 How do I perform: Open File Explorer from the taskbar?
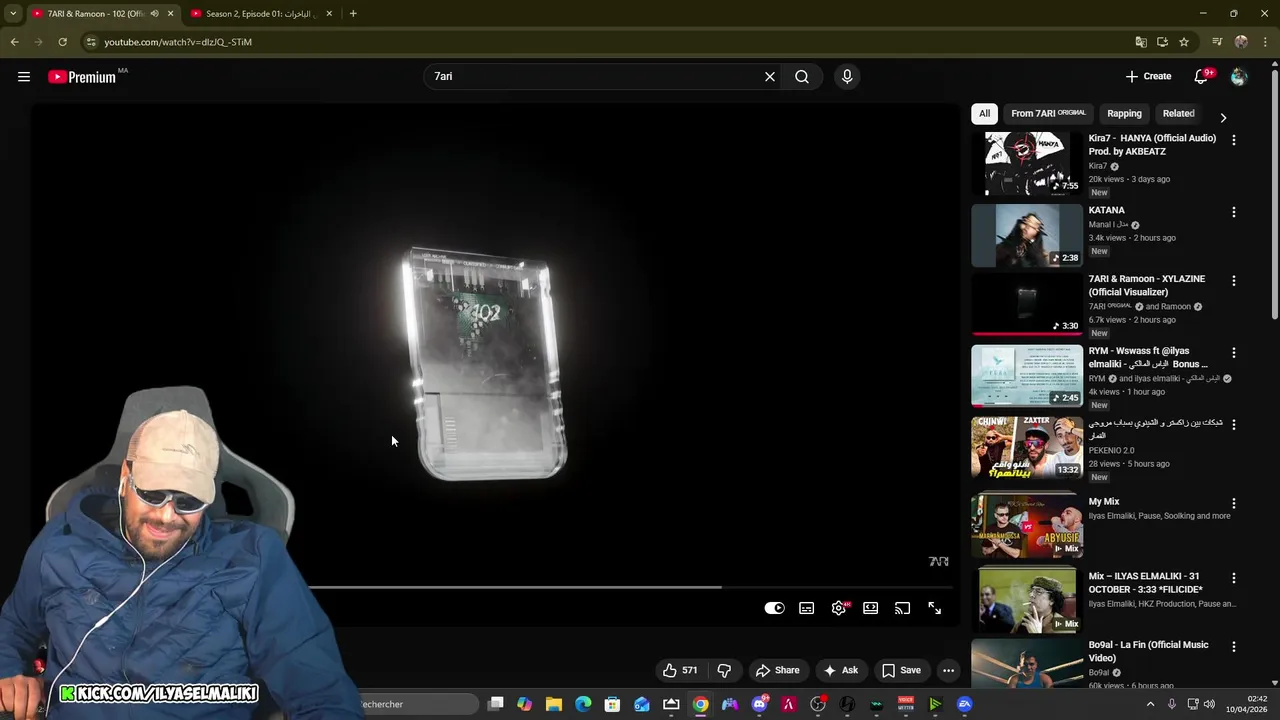coord(554,704)
